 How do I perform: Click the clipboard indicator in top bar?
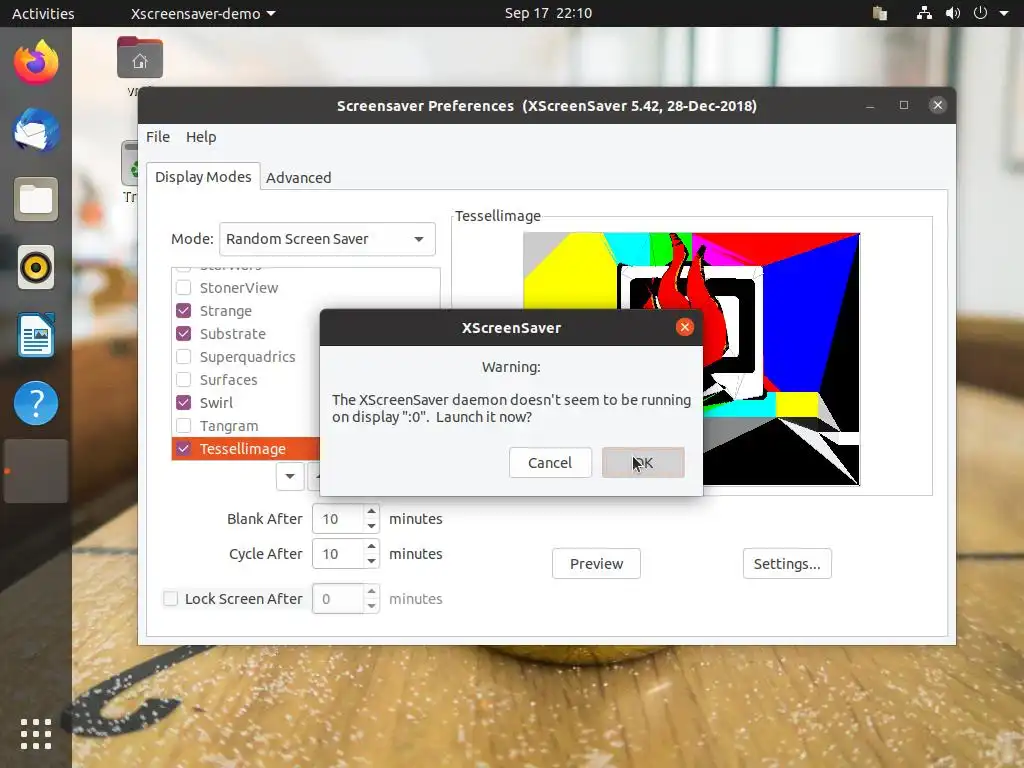pyautogui.click(x=880, y=13)
